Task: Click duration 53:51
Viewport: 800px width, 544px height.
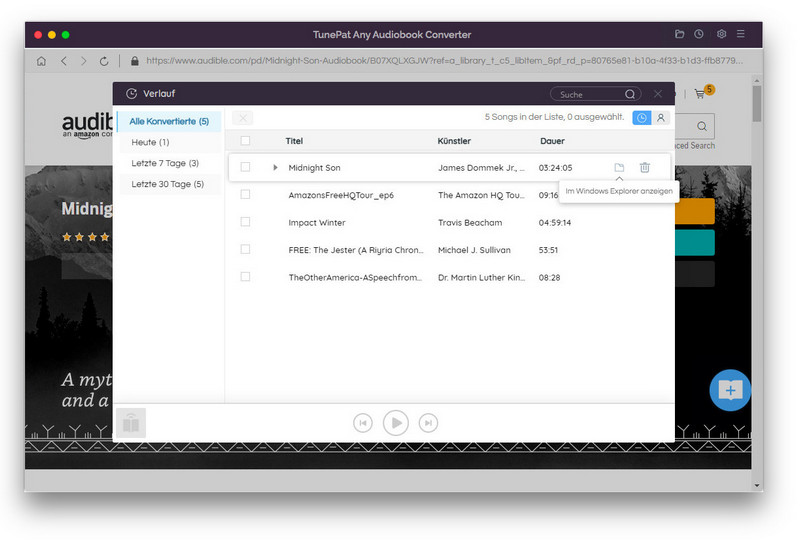Action: 548,250
